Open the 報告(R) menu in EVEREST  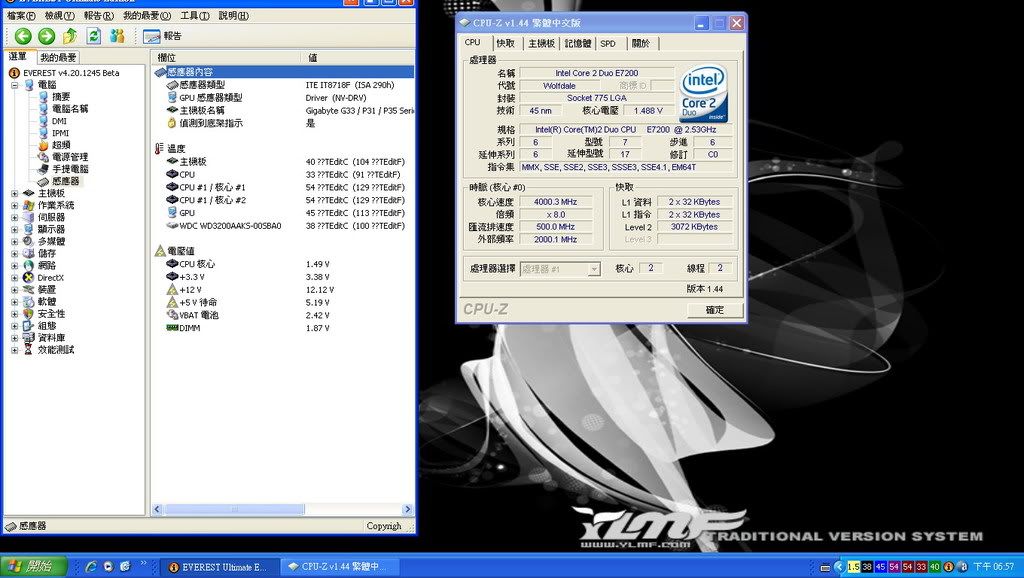coord(99,16)
